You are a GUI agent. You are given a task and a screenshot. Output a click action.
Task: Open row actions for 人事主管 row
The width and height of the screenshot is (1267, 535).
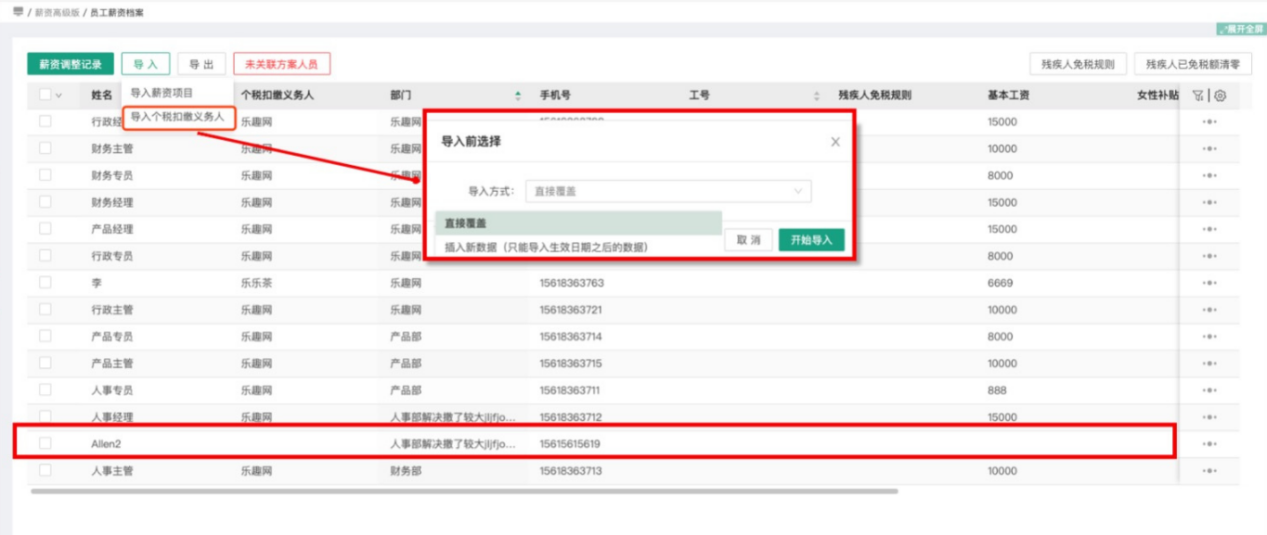[1209, 471]
